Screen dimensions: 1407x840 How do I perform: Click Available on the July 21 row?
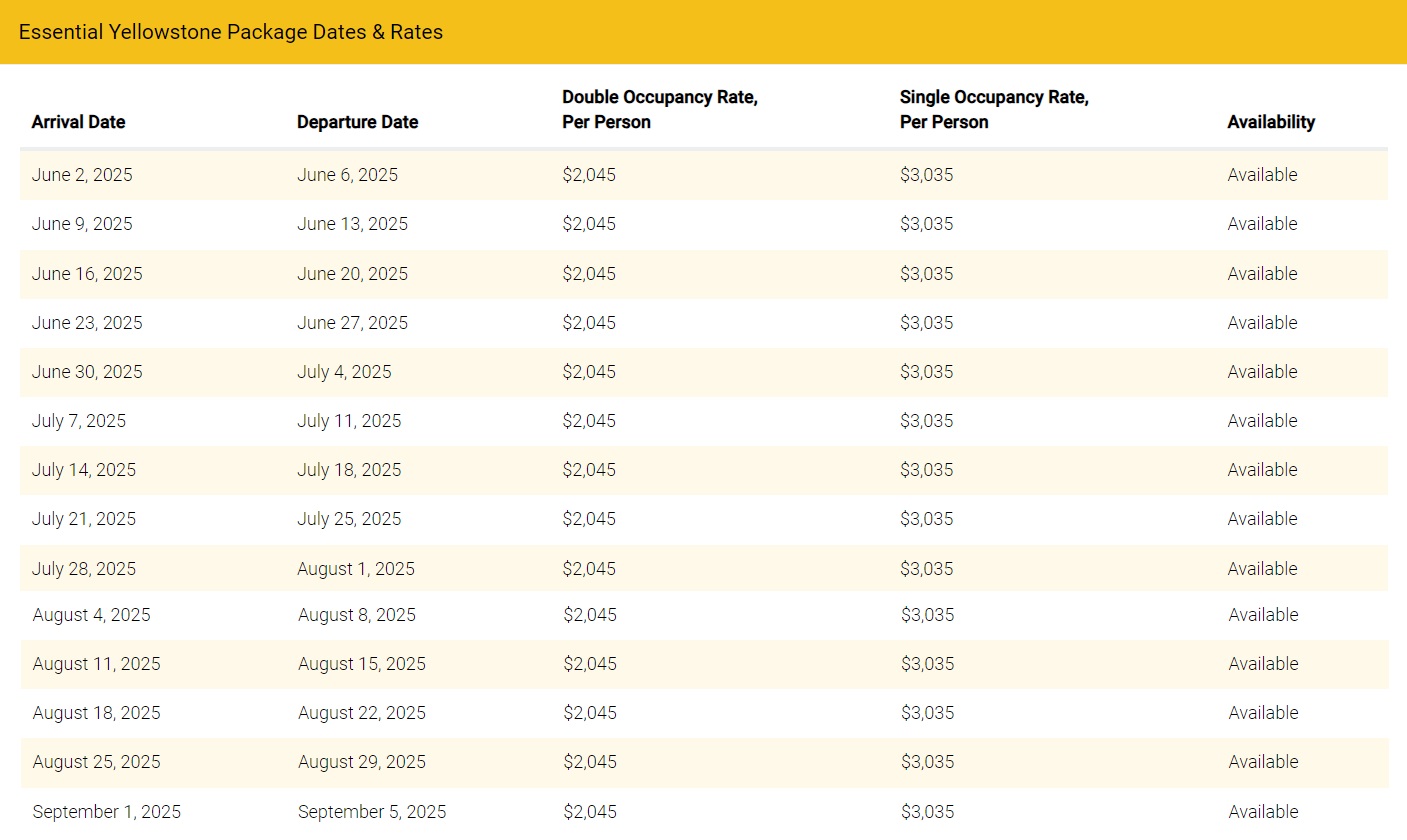point(1262,518)
